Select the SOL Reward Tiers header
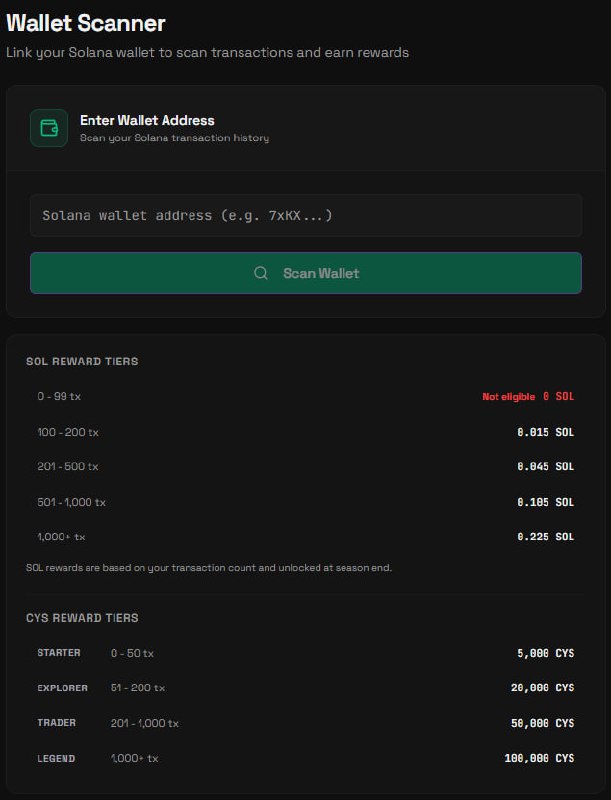611x800 pixels. [x=82, y=361]
